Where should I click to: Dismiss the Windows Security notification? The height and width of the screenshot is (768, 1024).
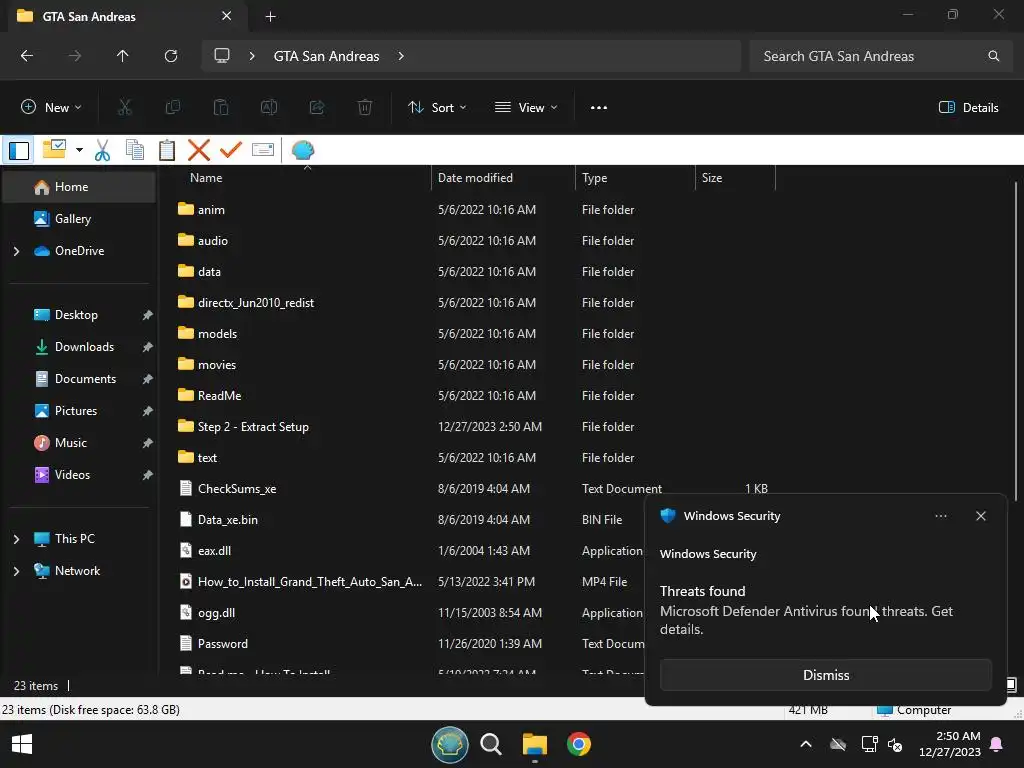tap(825, 675)
